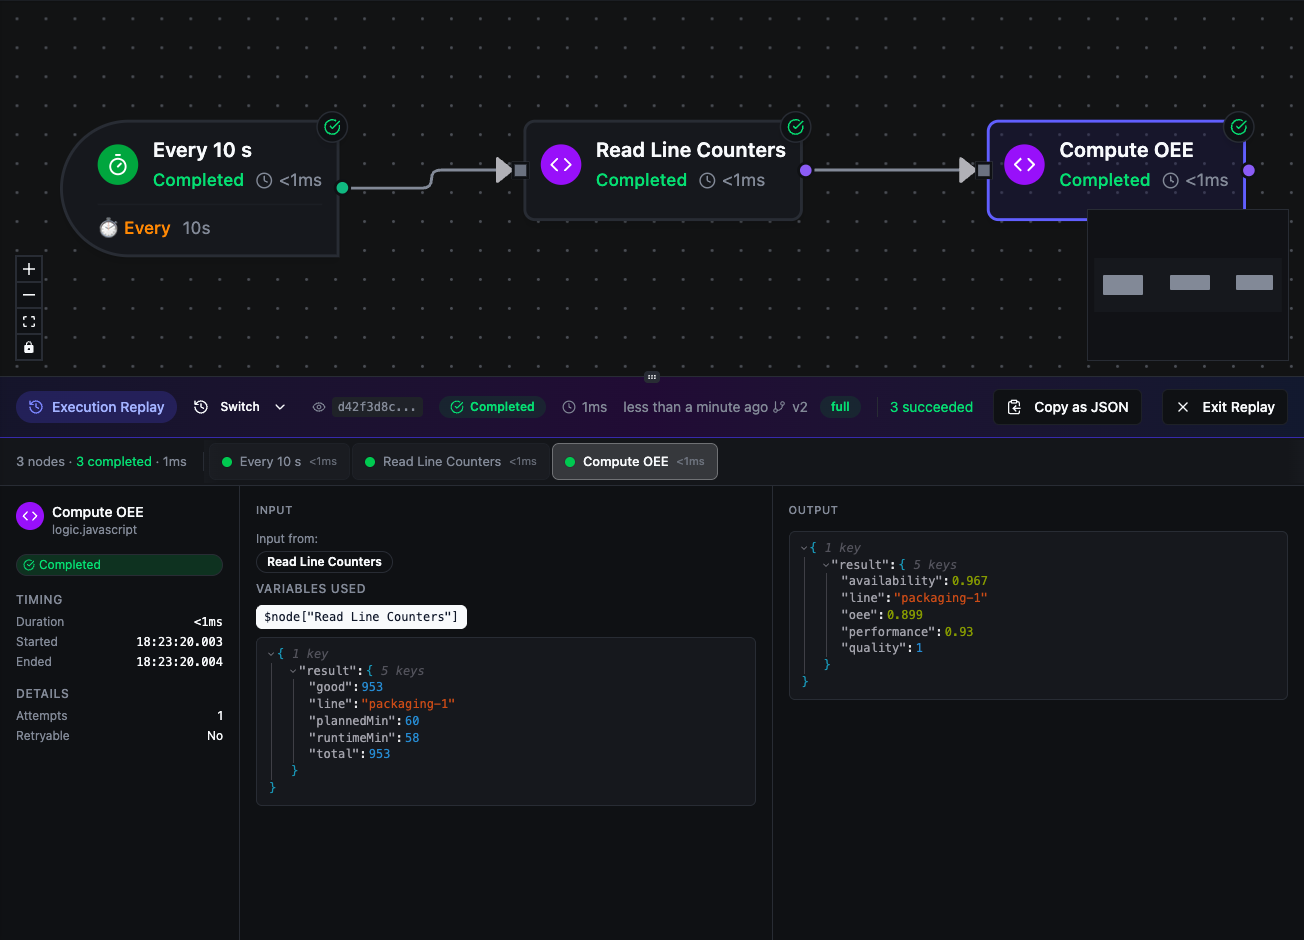Click the green timer icon on Every 10 s node
The height and width of the screenshot is (940, 1304).
(x=118, y=164)
